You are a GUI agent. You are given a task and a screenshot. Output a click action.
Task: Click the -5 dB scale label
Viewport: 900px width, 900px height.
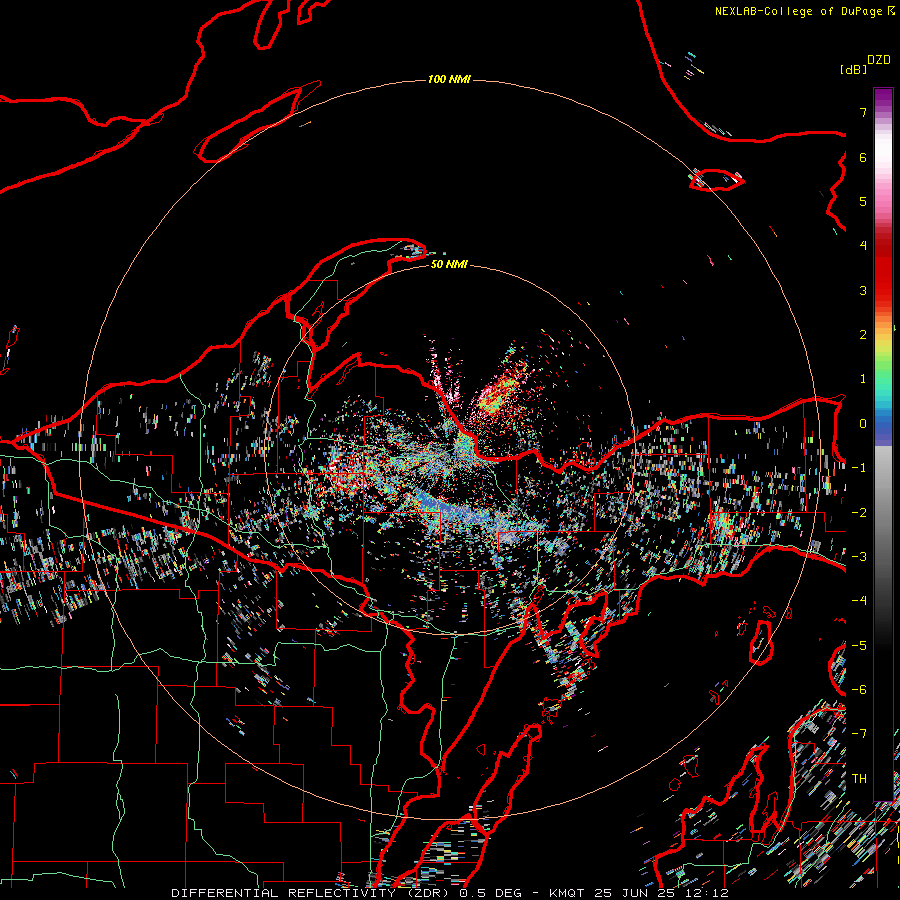859,645
